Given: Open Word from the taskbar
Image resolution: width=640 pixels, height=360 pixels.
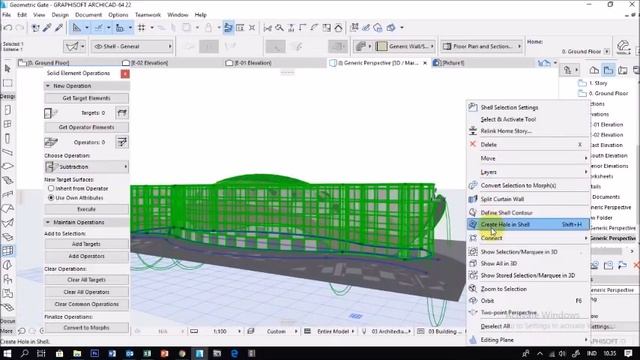Looking at the screenshot, I should coord(112,353).
